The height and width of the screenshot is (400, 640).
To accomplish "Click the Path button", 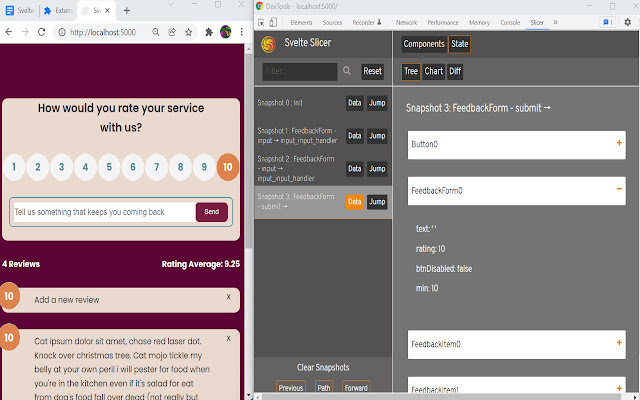I will click(324, 387).
